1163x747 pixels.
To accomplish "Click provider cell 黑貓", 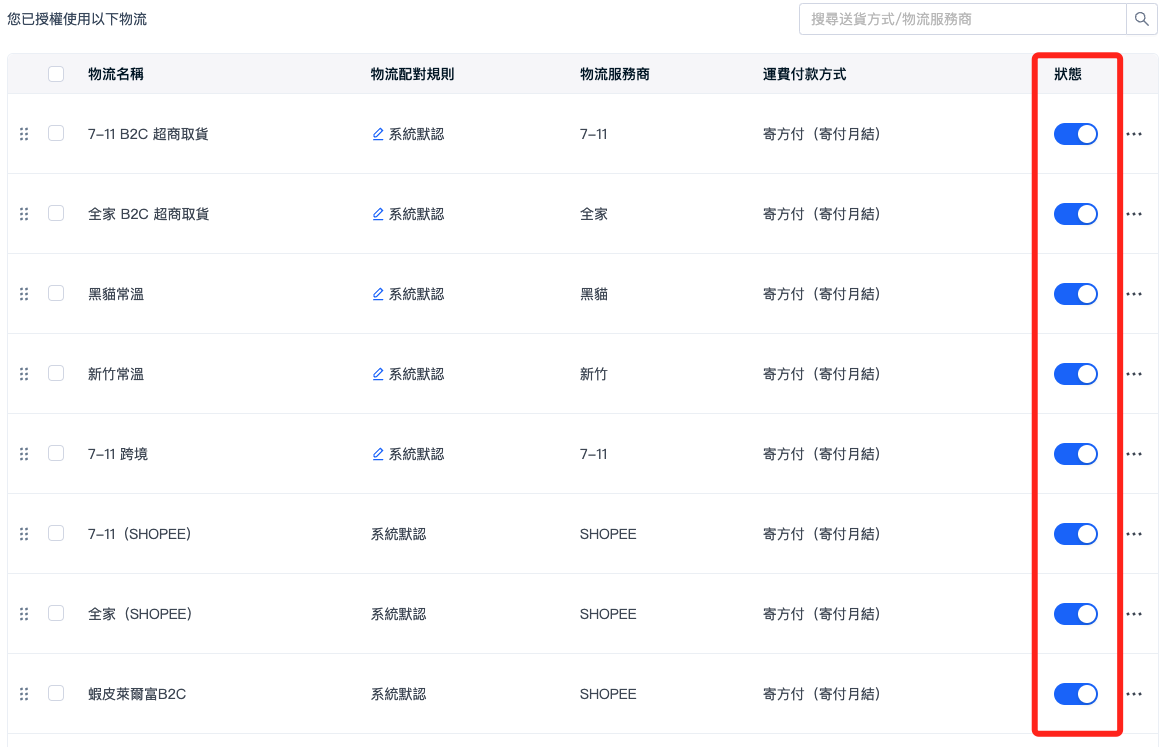I will coord(594,294).
